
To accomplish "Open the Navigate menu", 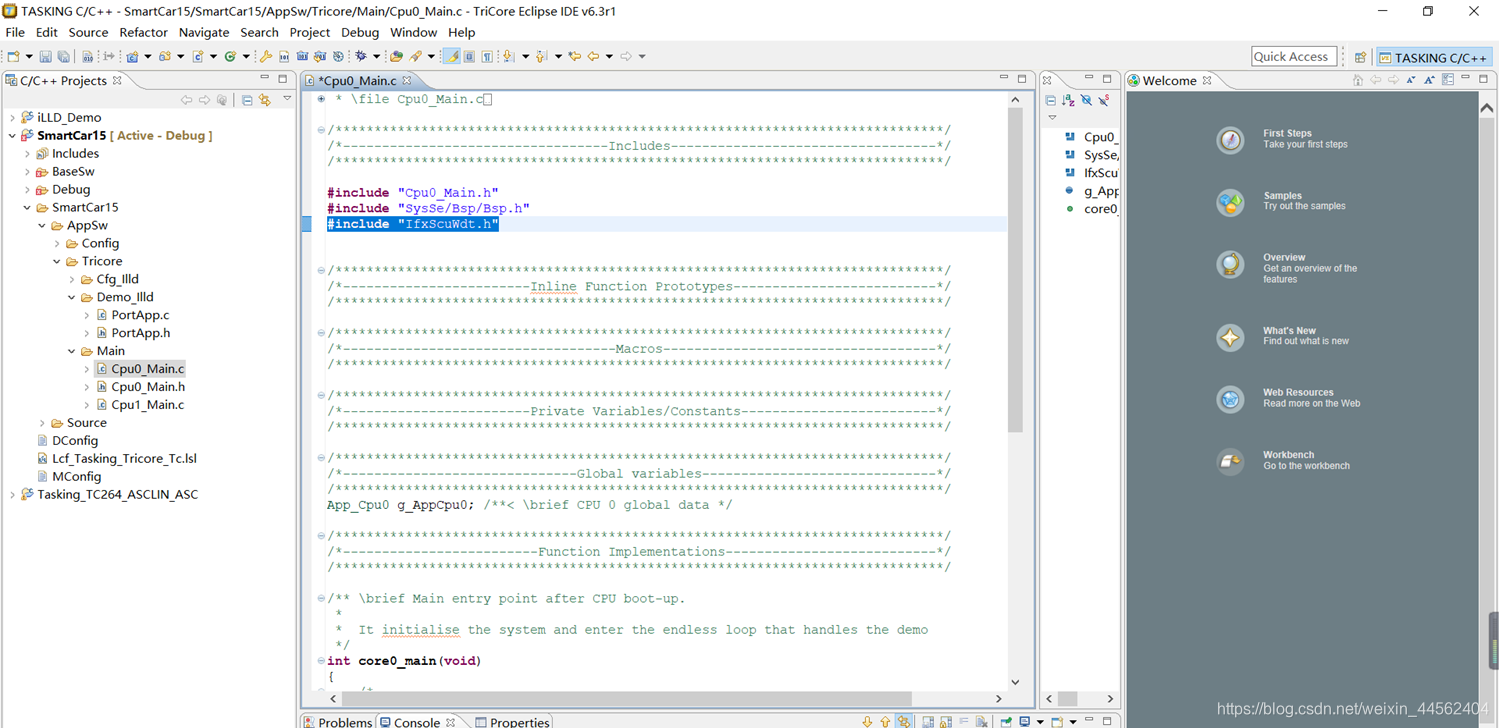I will (x=204, y=33).
